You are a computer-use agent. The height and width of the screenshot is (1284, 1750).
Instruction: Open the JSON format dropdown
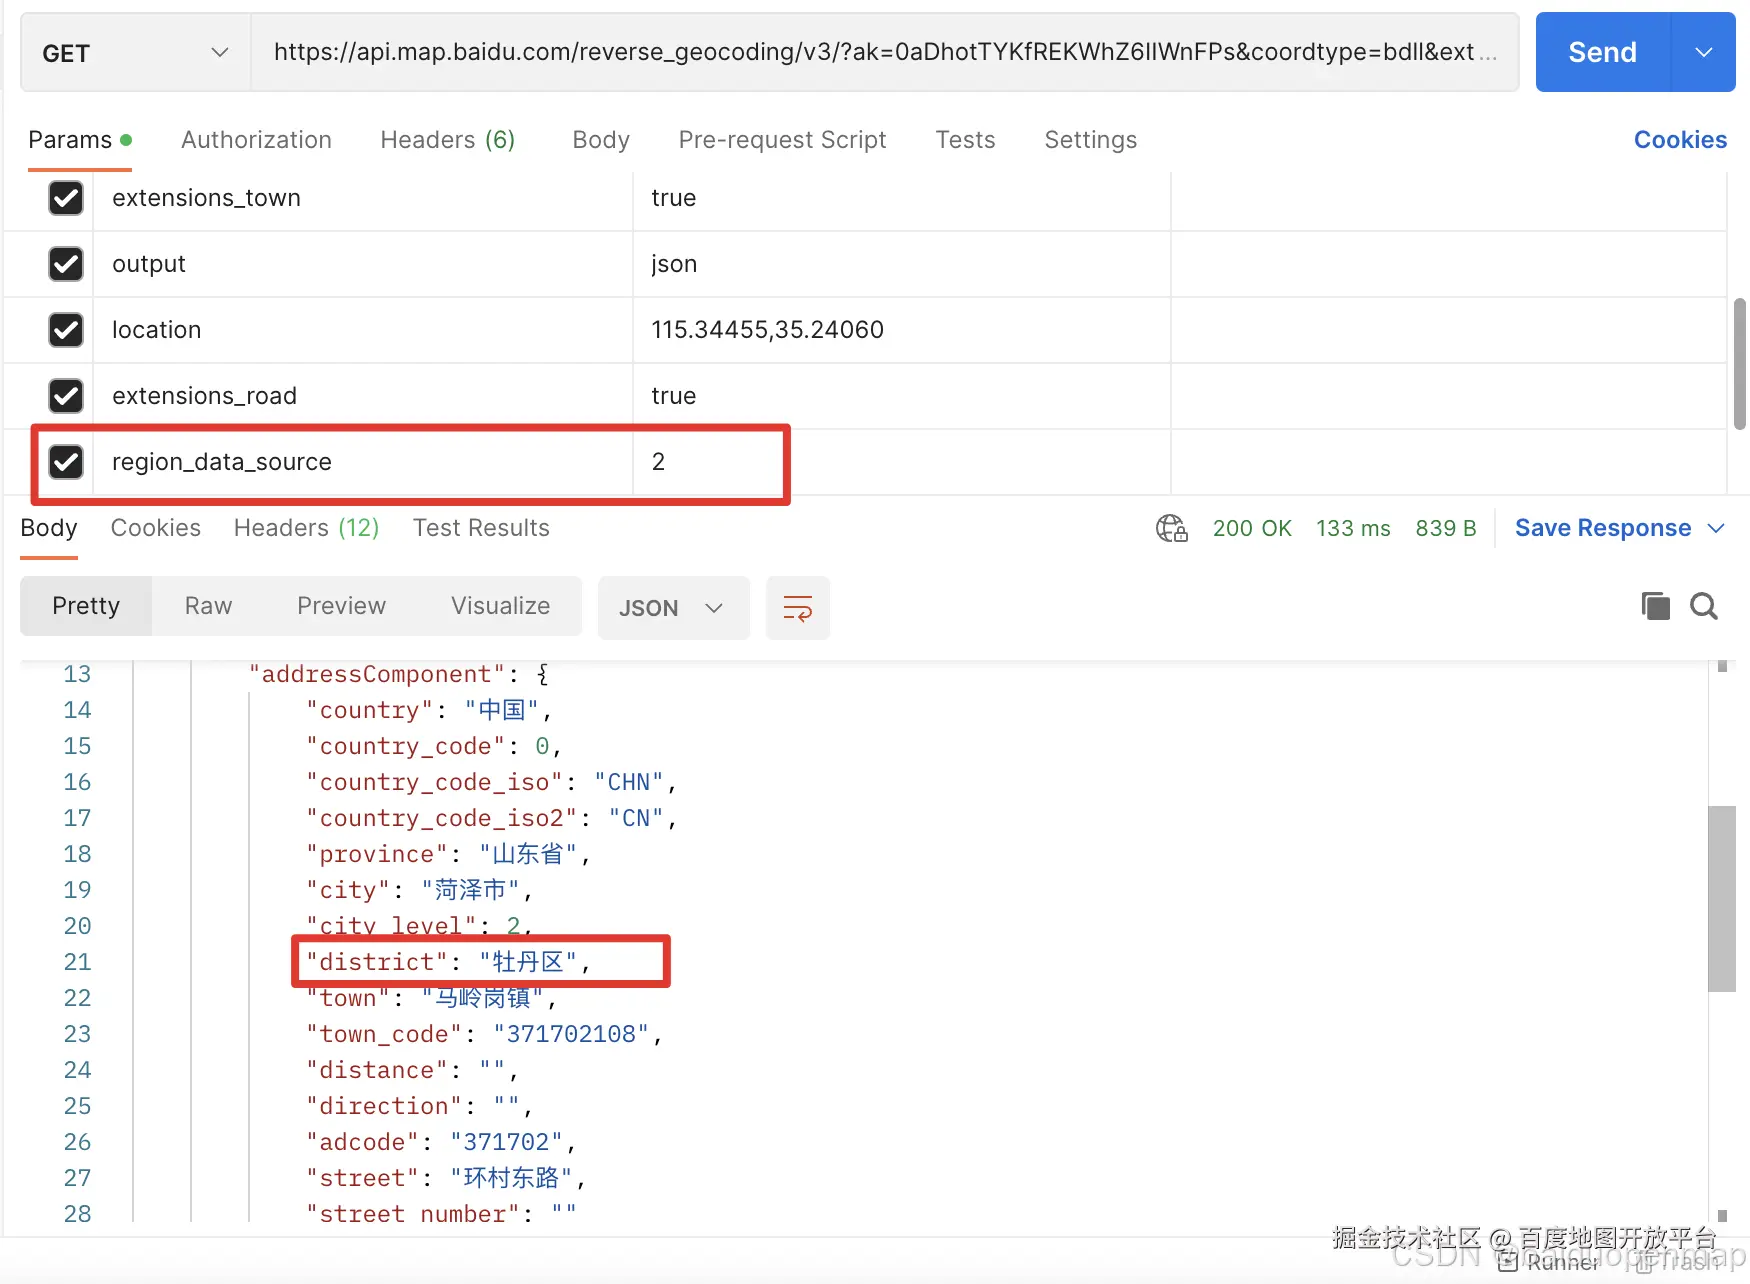click(x=673, y=608)
